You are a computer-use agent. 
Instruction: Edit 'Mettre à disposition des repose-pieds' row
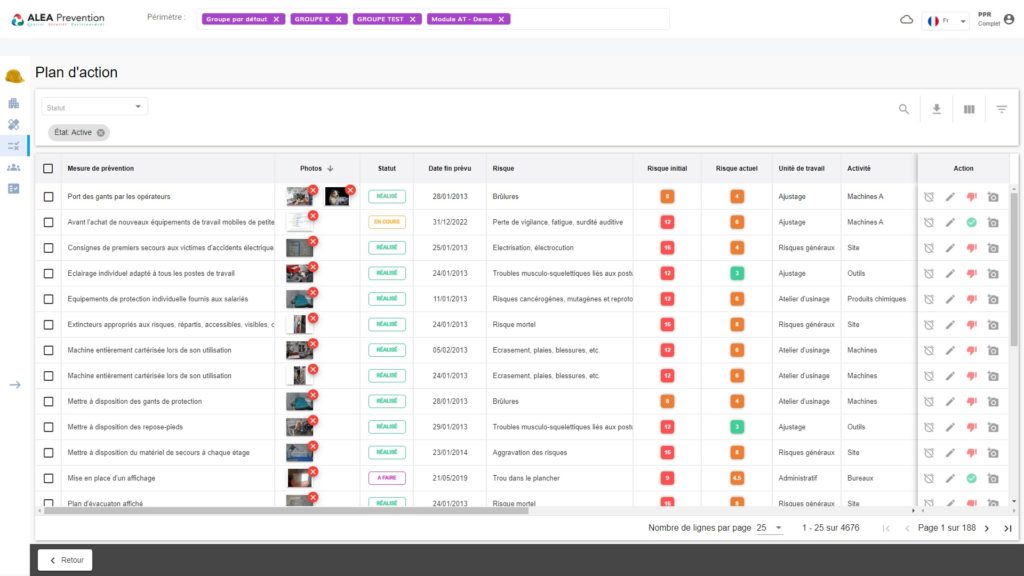pos(950,427)
